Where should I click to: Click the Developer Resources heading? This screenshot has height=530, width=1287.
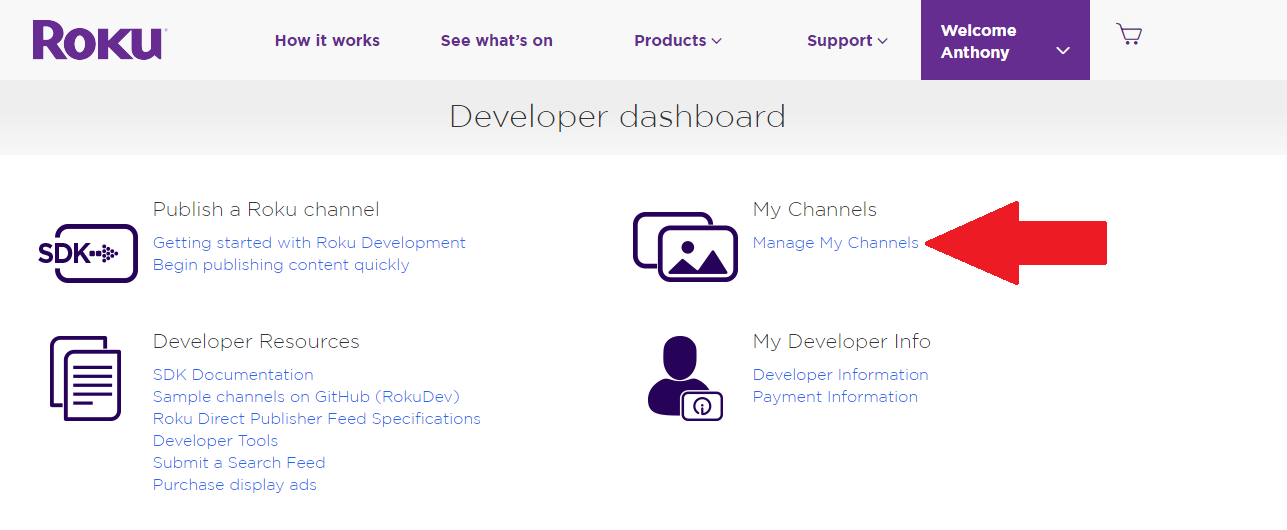point(256,342)
